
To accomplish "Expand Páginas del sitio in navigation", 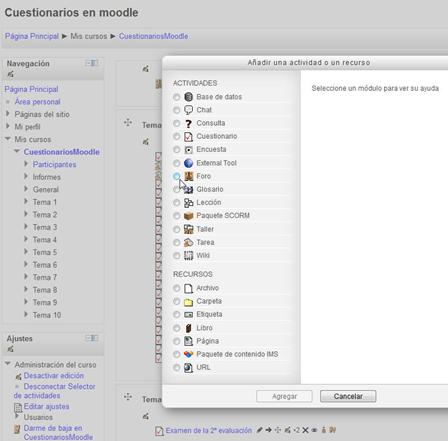I will click(x=8, y=114).
